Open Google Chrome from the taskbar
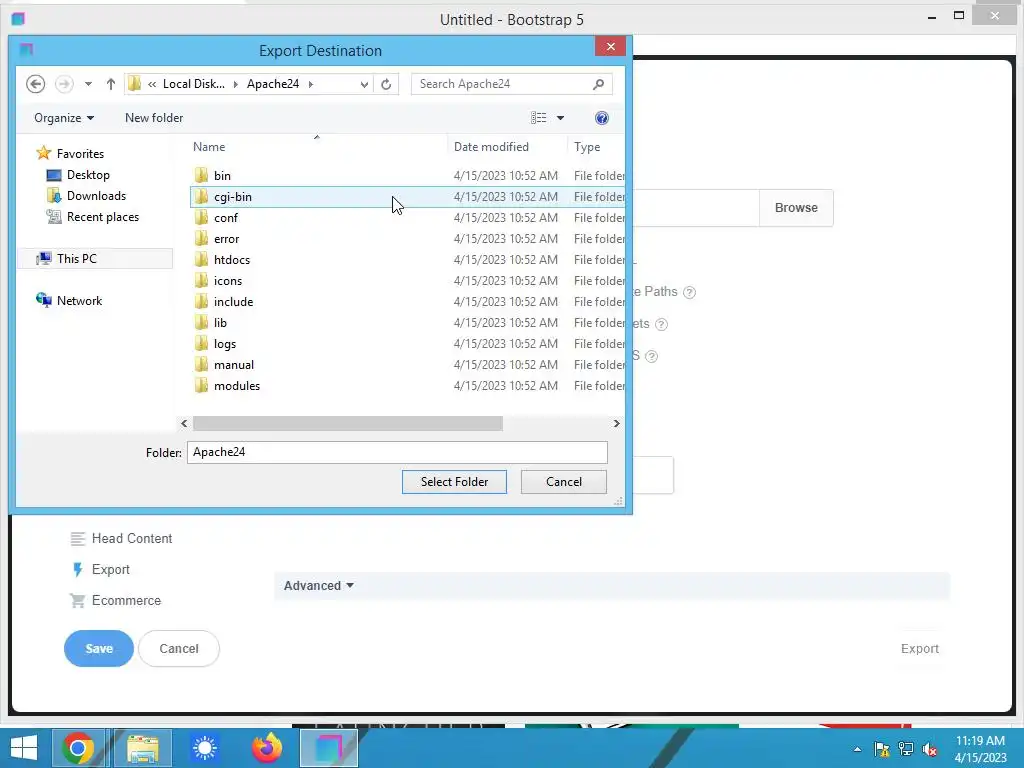The width and height of the screenshot is (1024, 768). pos(78,748)
